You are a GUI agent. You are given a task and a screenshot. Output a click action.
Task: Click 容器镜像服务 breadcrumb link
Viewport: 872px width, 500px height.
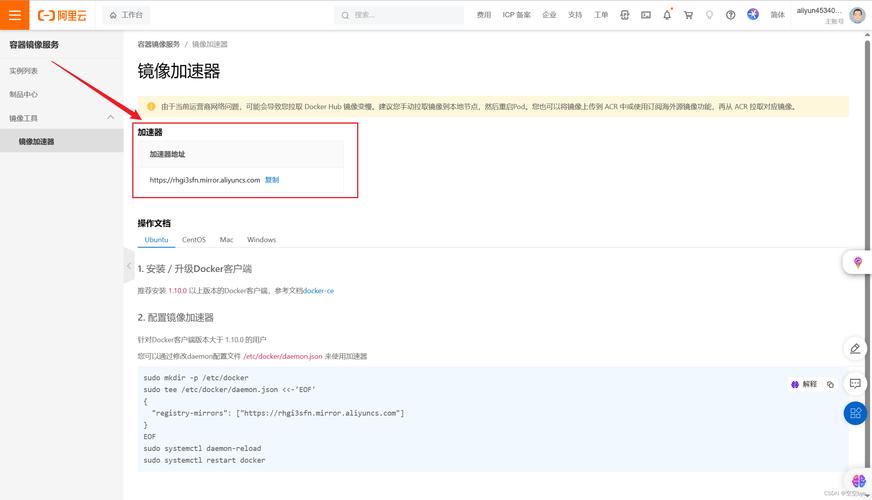click(x=158, y=44)
